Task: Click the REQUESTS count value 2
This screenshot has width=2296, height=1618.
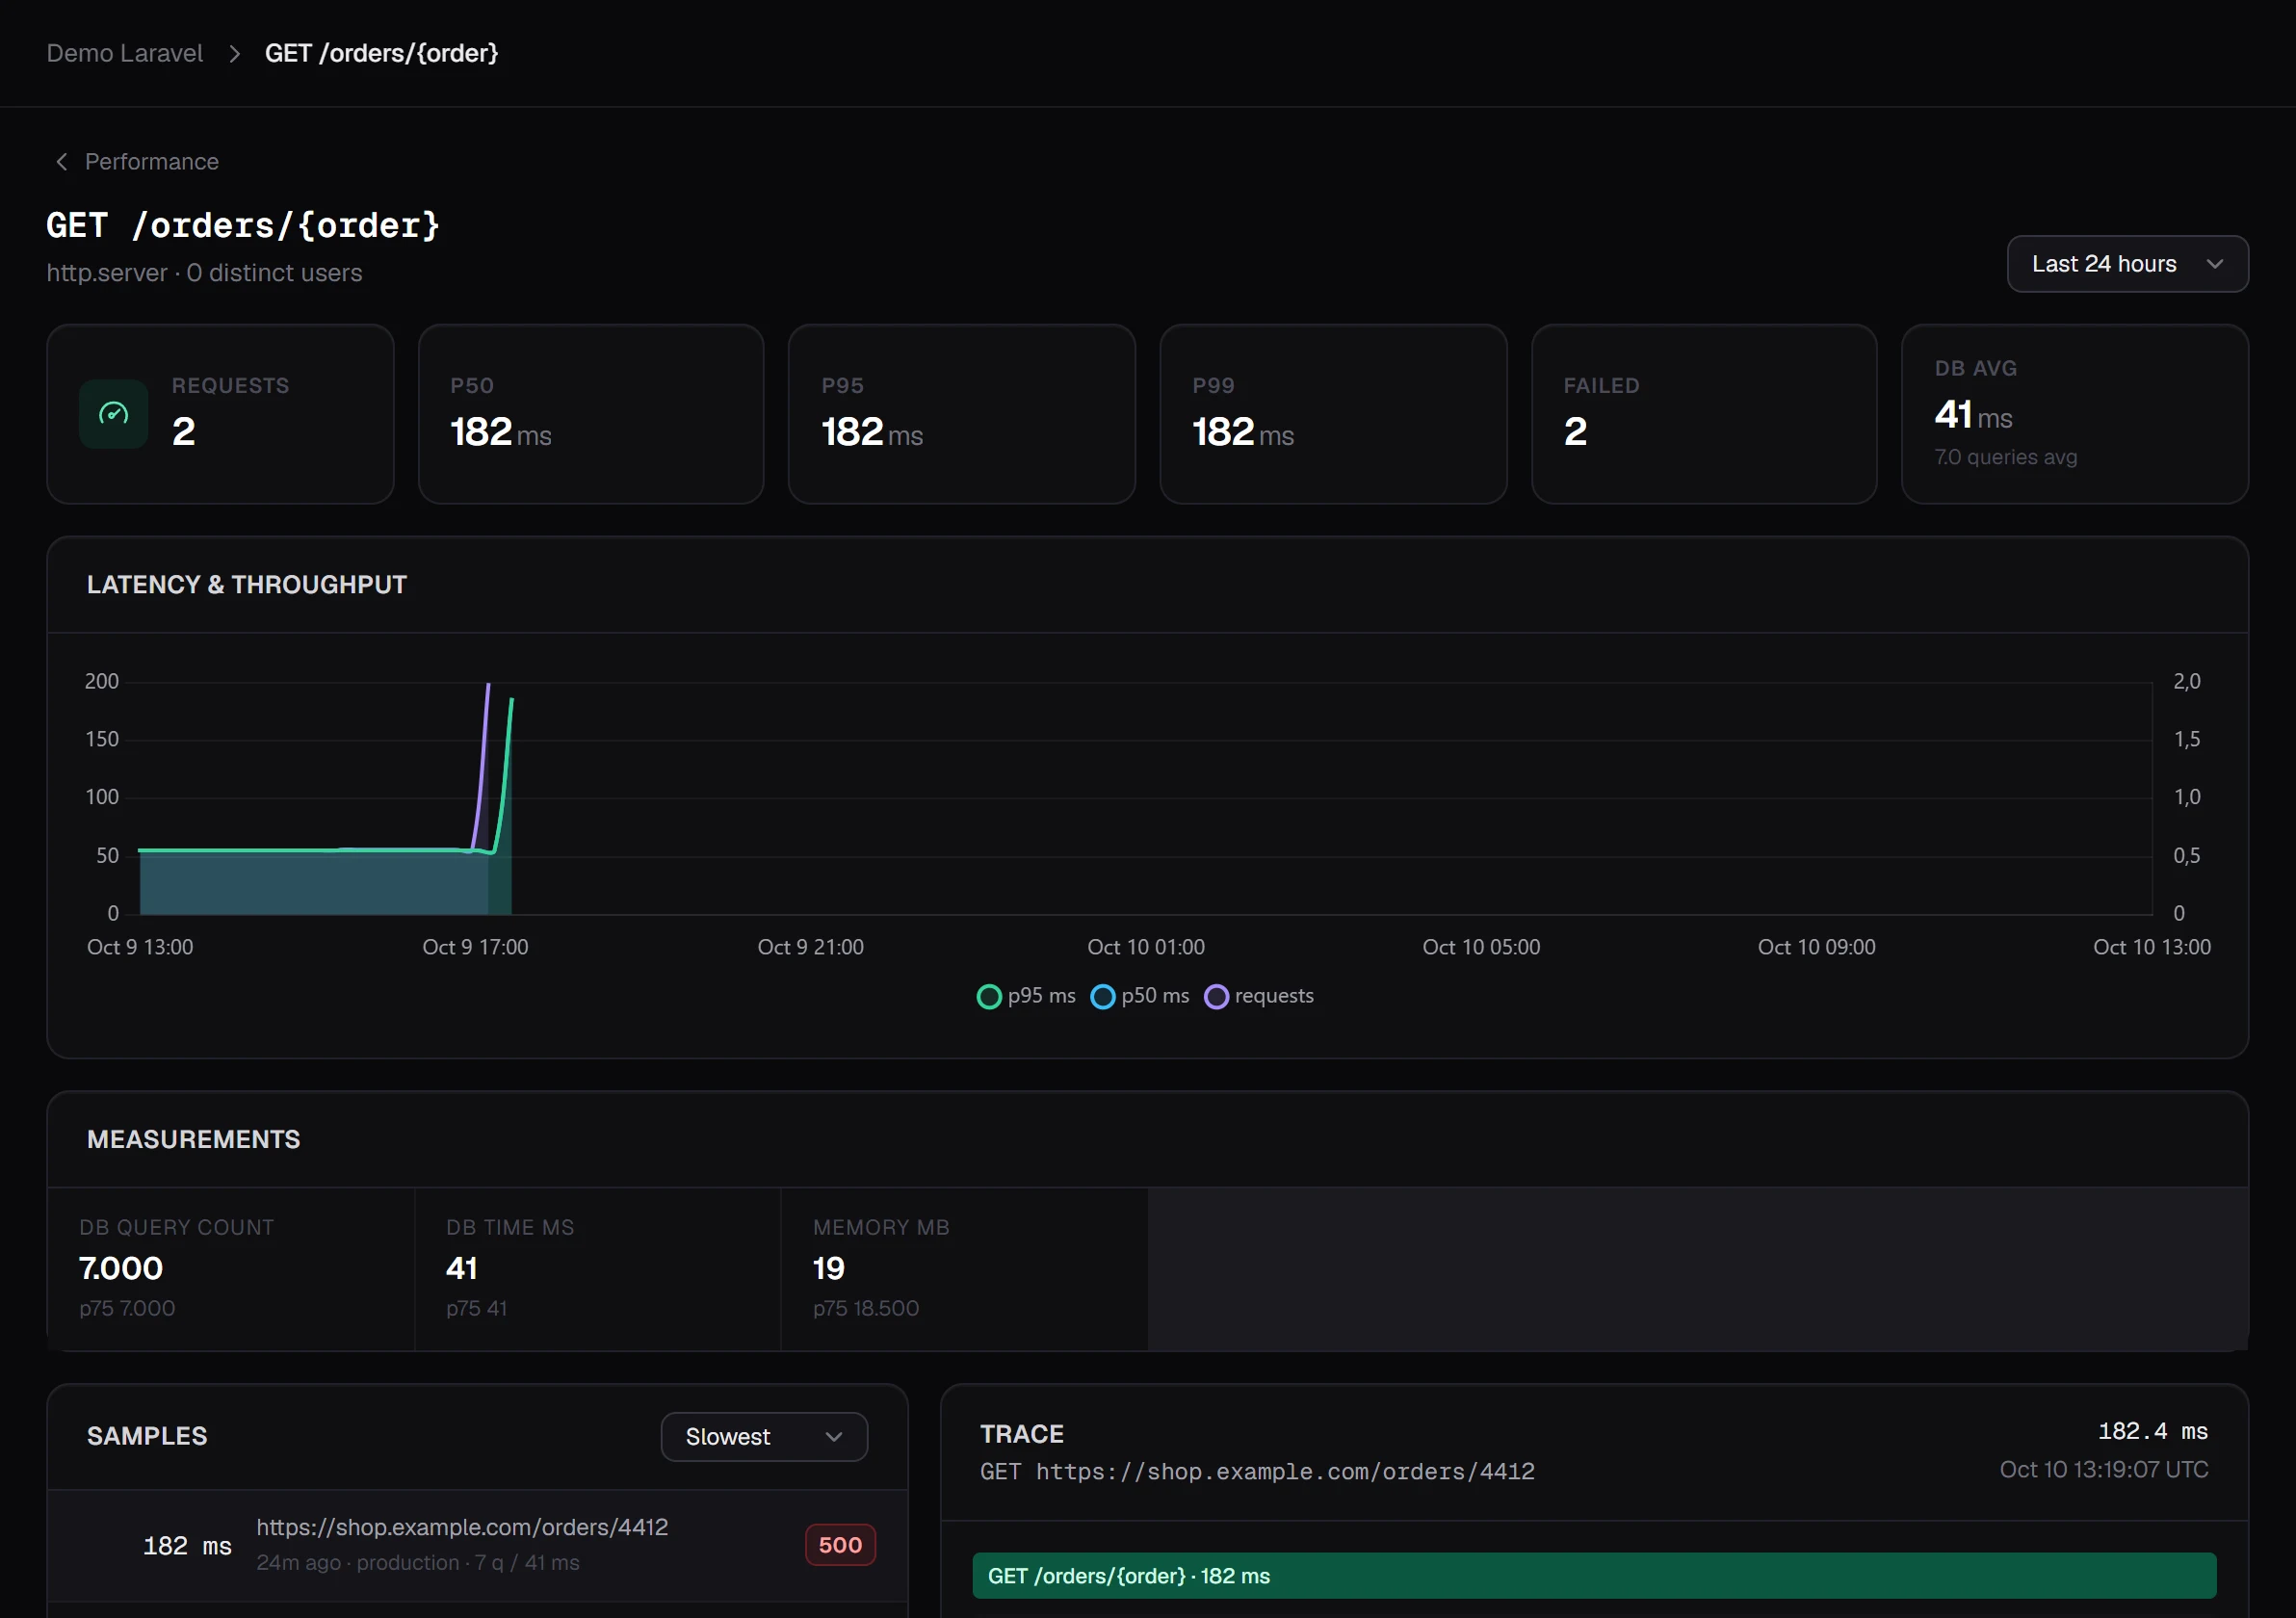Action: [x=184, y=432]
